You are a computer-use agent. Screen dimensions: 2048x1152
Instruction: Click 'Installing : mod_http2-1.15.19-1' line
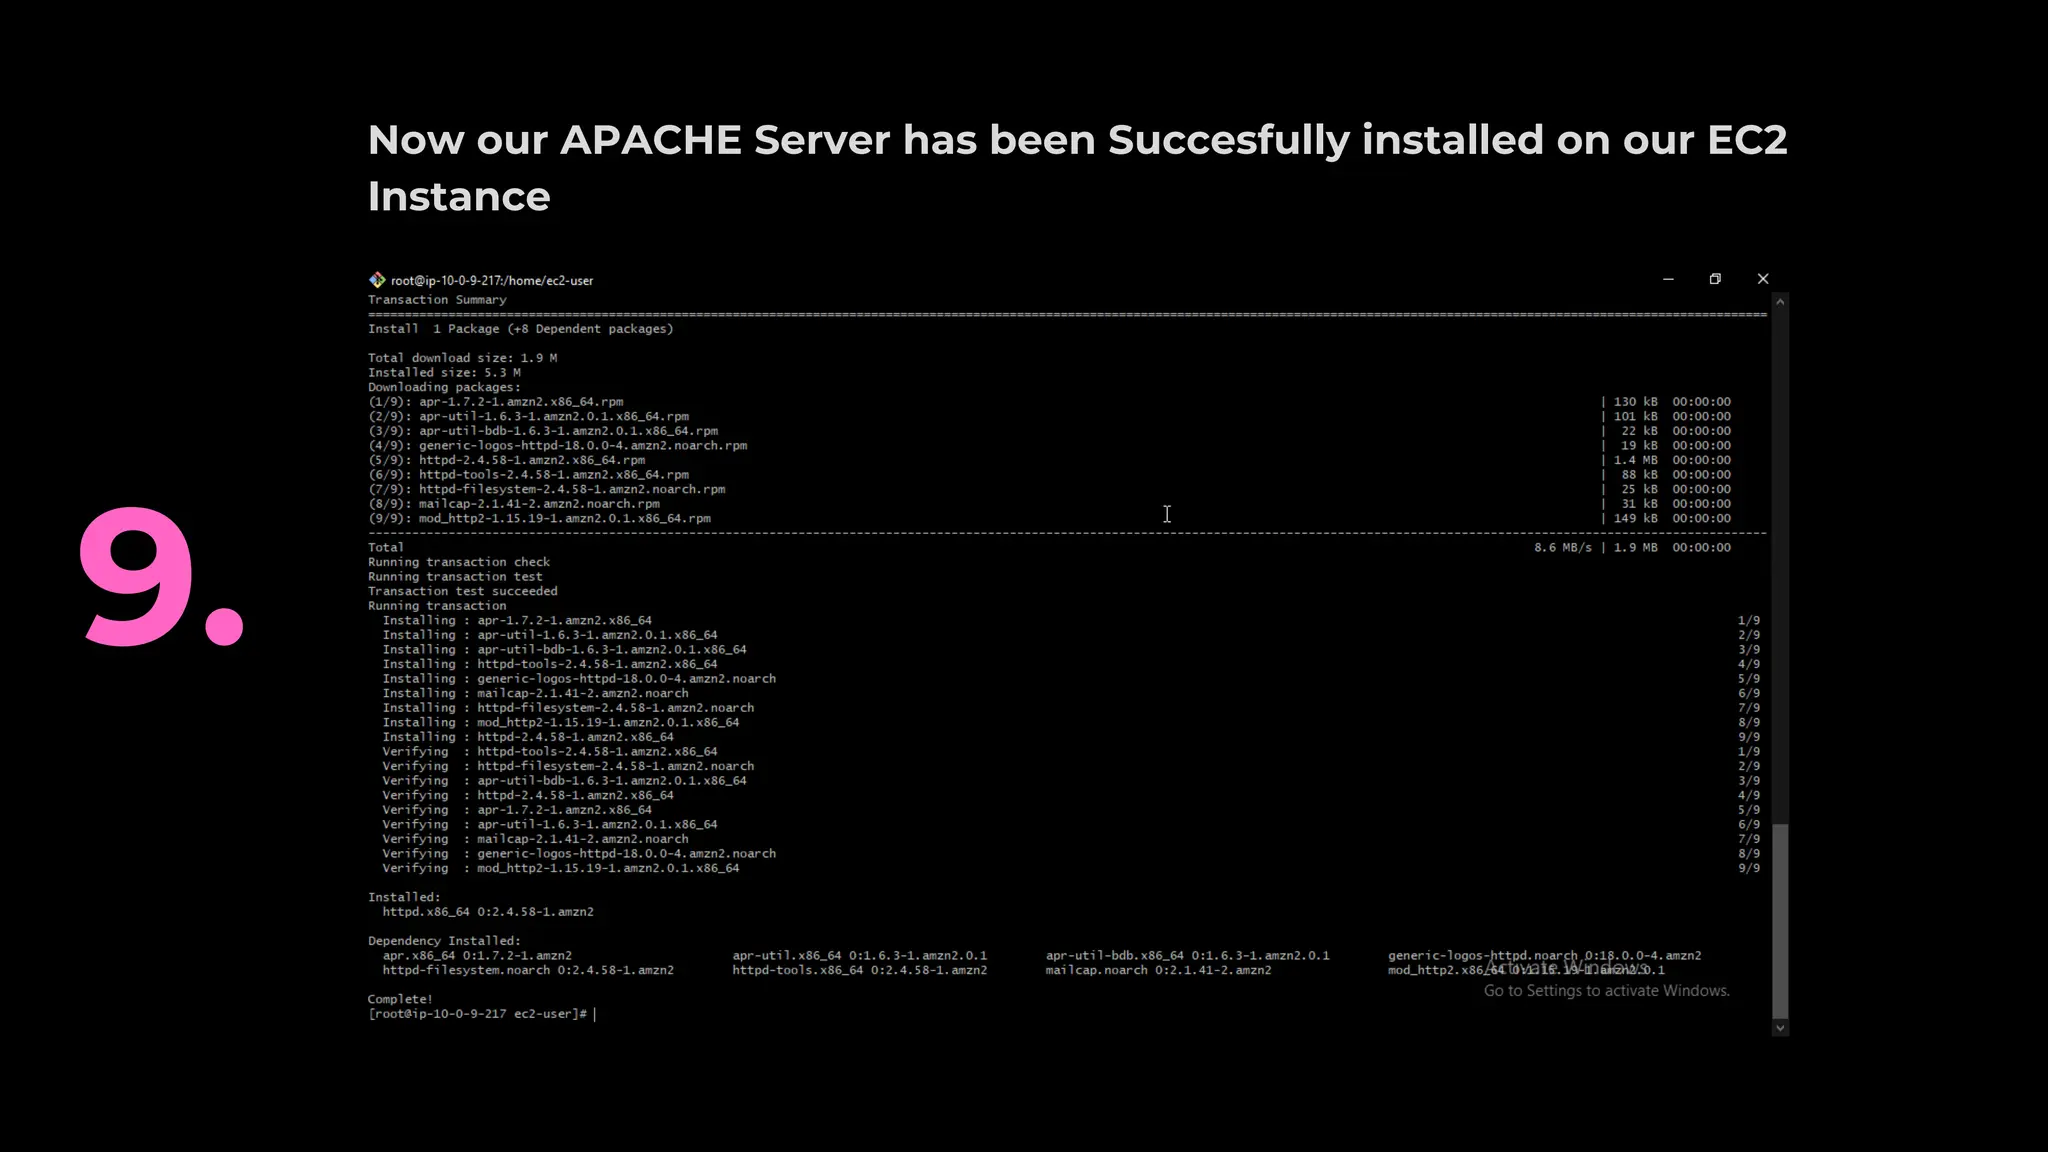pos(561,723)
